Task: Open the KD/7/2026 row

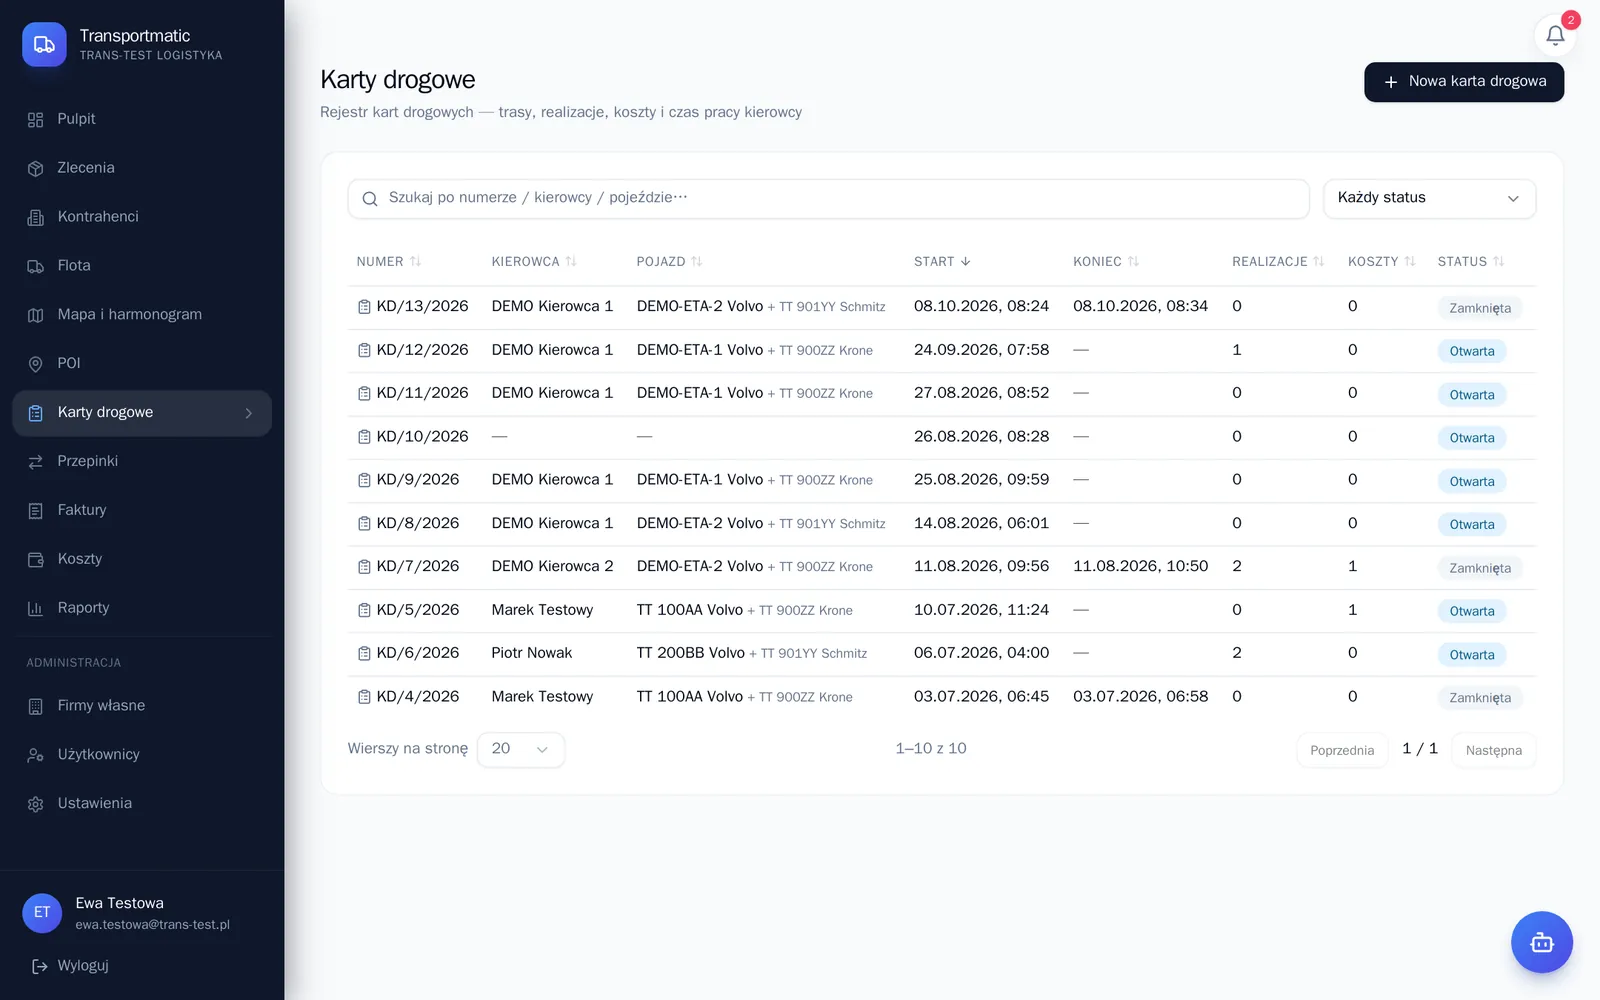Action: click(941, 567)
